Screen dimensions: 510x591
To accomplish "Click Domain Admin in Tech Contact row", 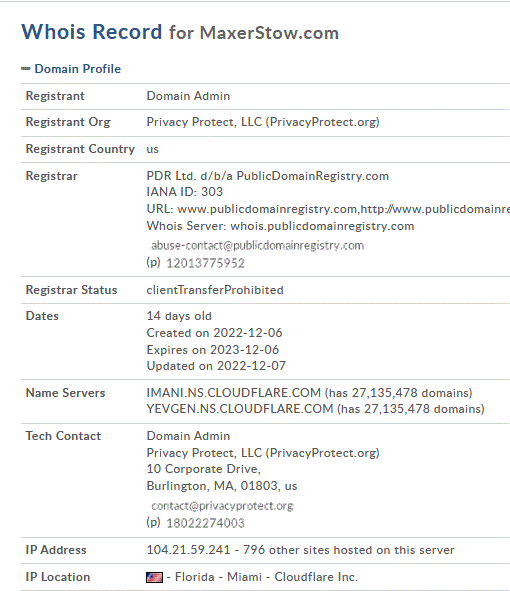I will coord(188,436).
